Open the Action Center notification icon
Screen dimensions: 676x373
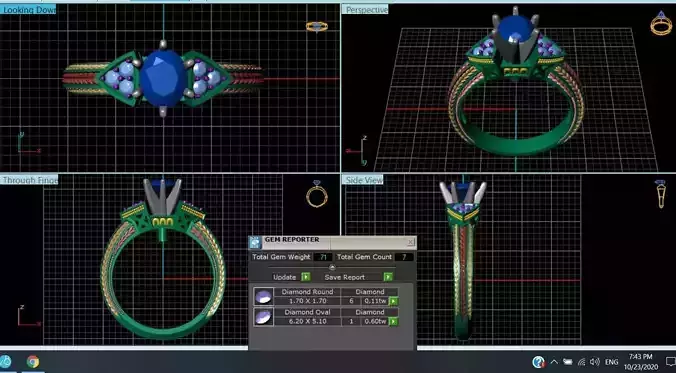[670, 362]
